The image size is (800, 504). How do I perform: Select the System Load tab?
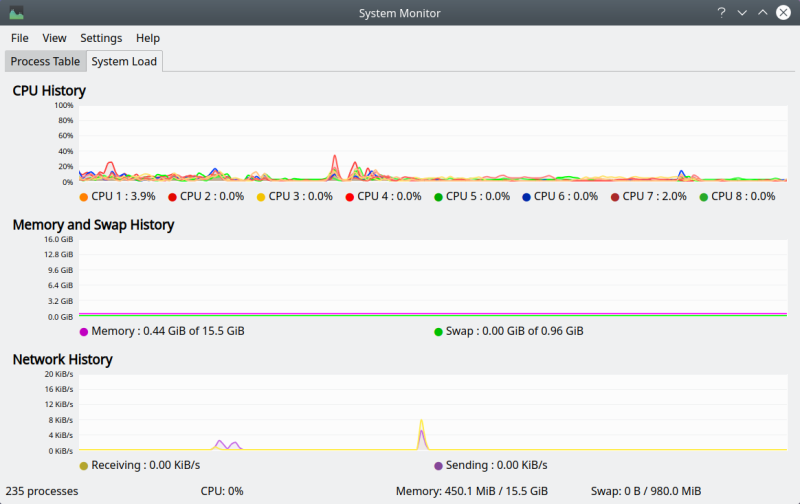coord(124,62)
